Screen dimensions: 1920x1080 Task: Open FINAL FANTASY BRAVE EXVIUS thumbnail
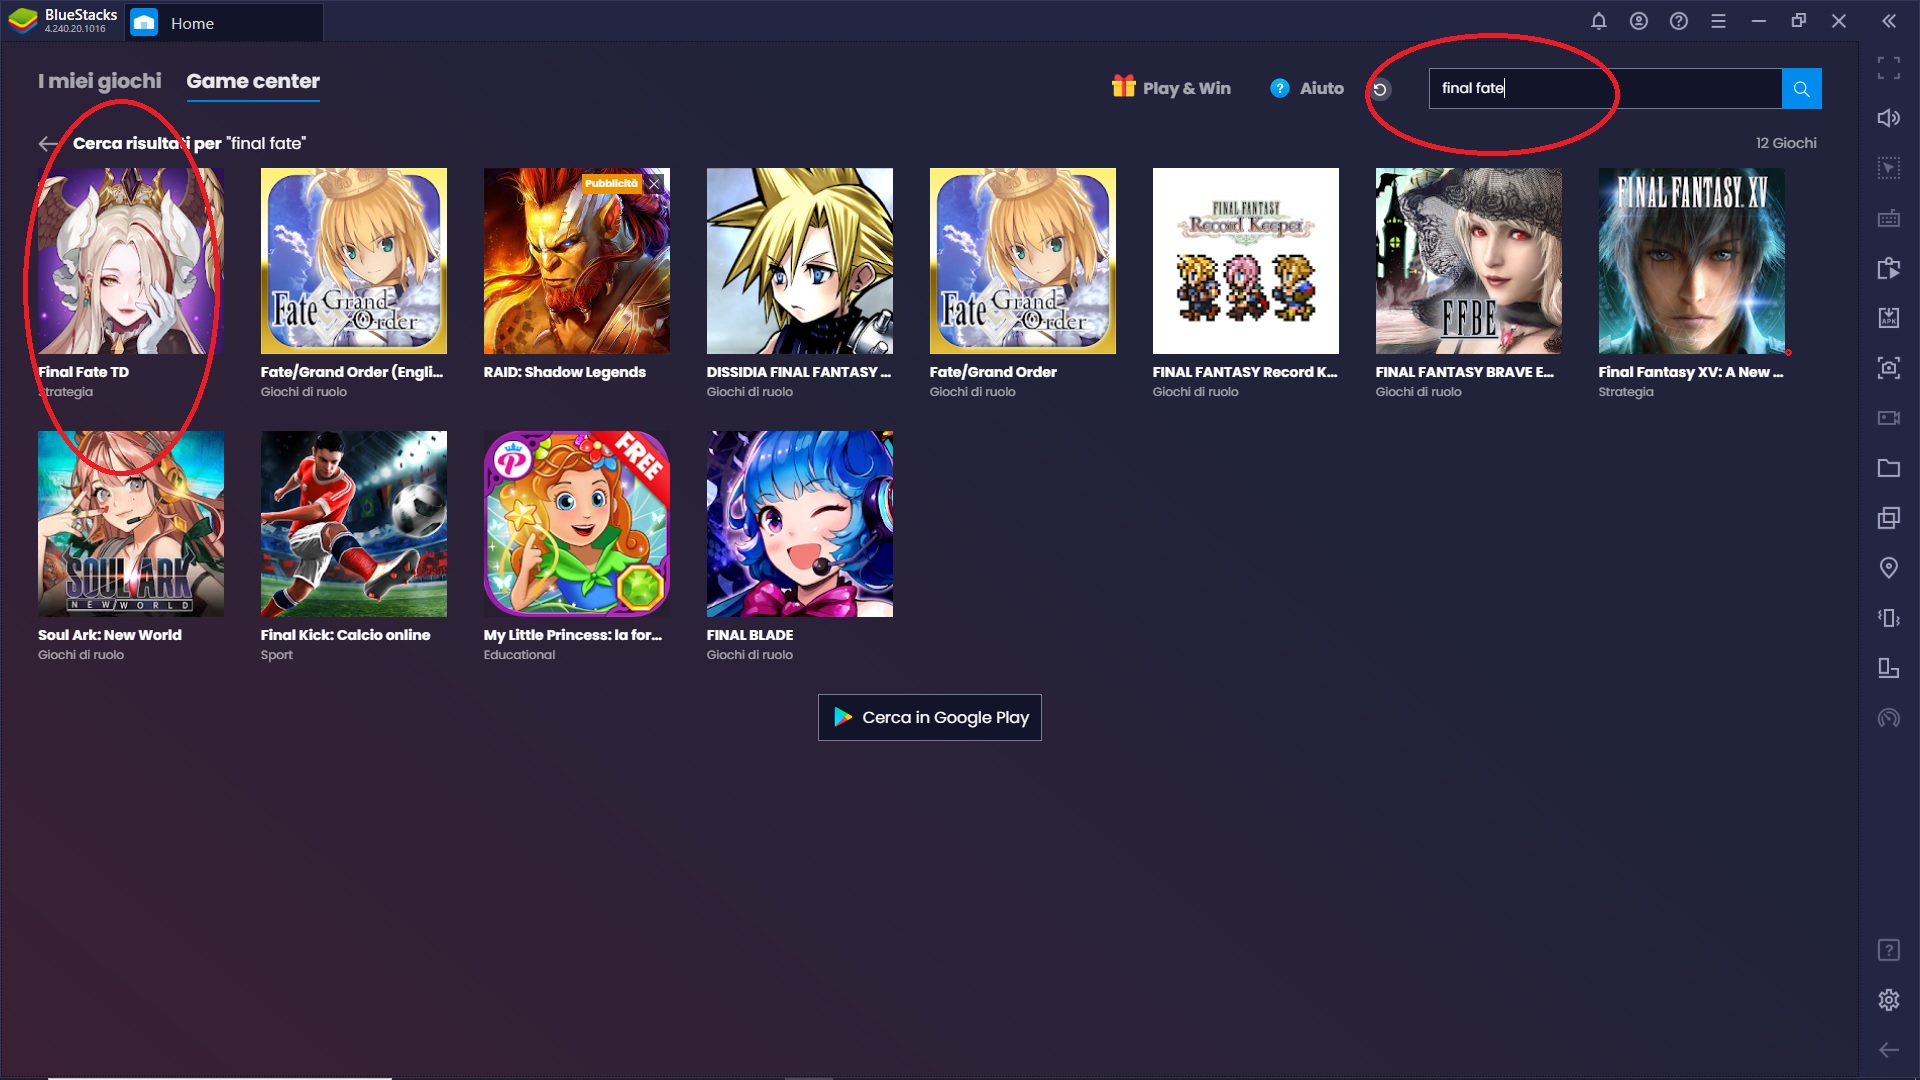[x=1469, y=261]
